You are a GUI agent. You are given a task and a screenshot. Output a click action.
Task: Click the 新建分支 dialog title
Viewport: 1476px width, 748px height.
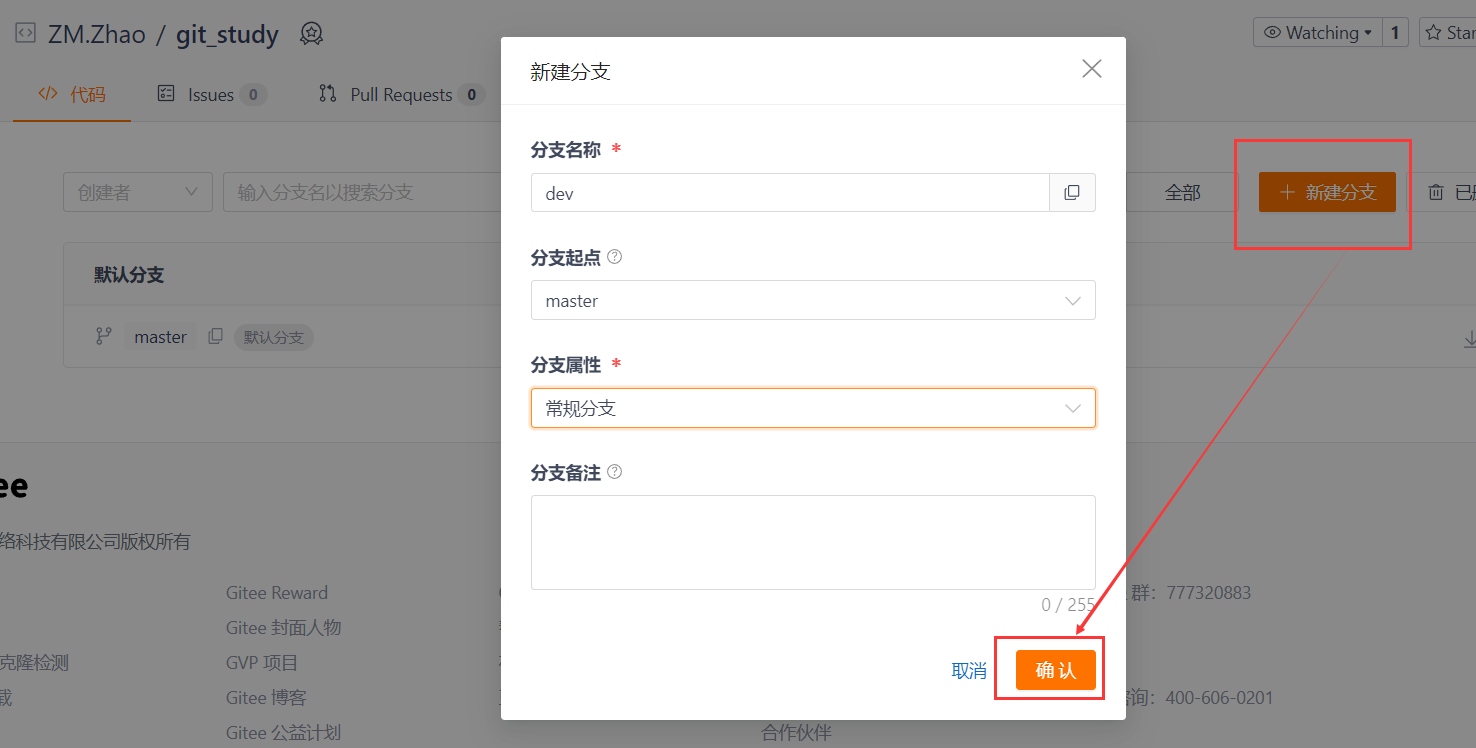click(x=570, y=72)
